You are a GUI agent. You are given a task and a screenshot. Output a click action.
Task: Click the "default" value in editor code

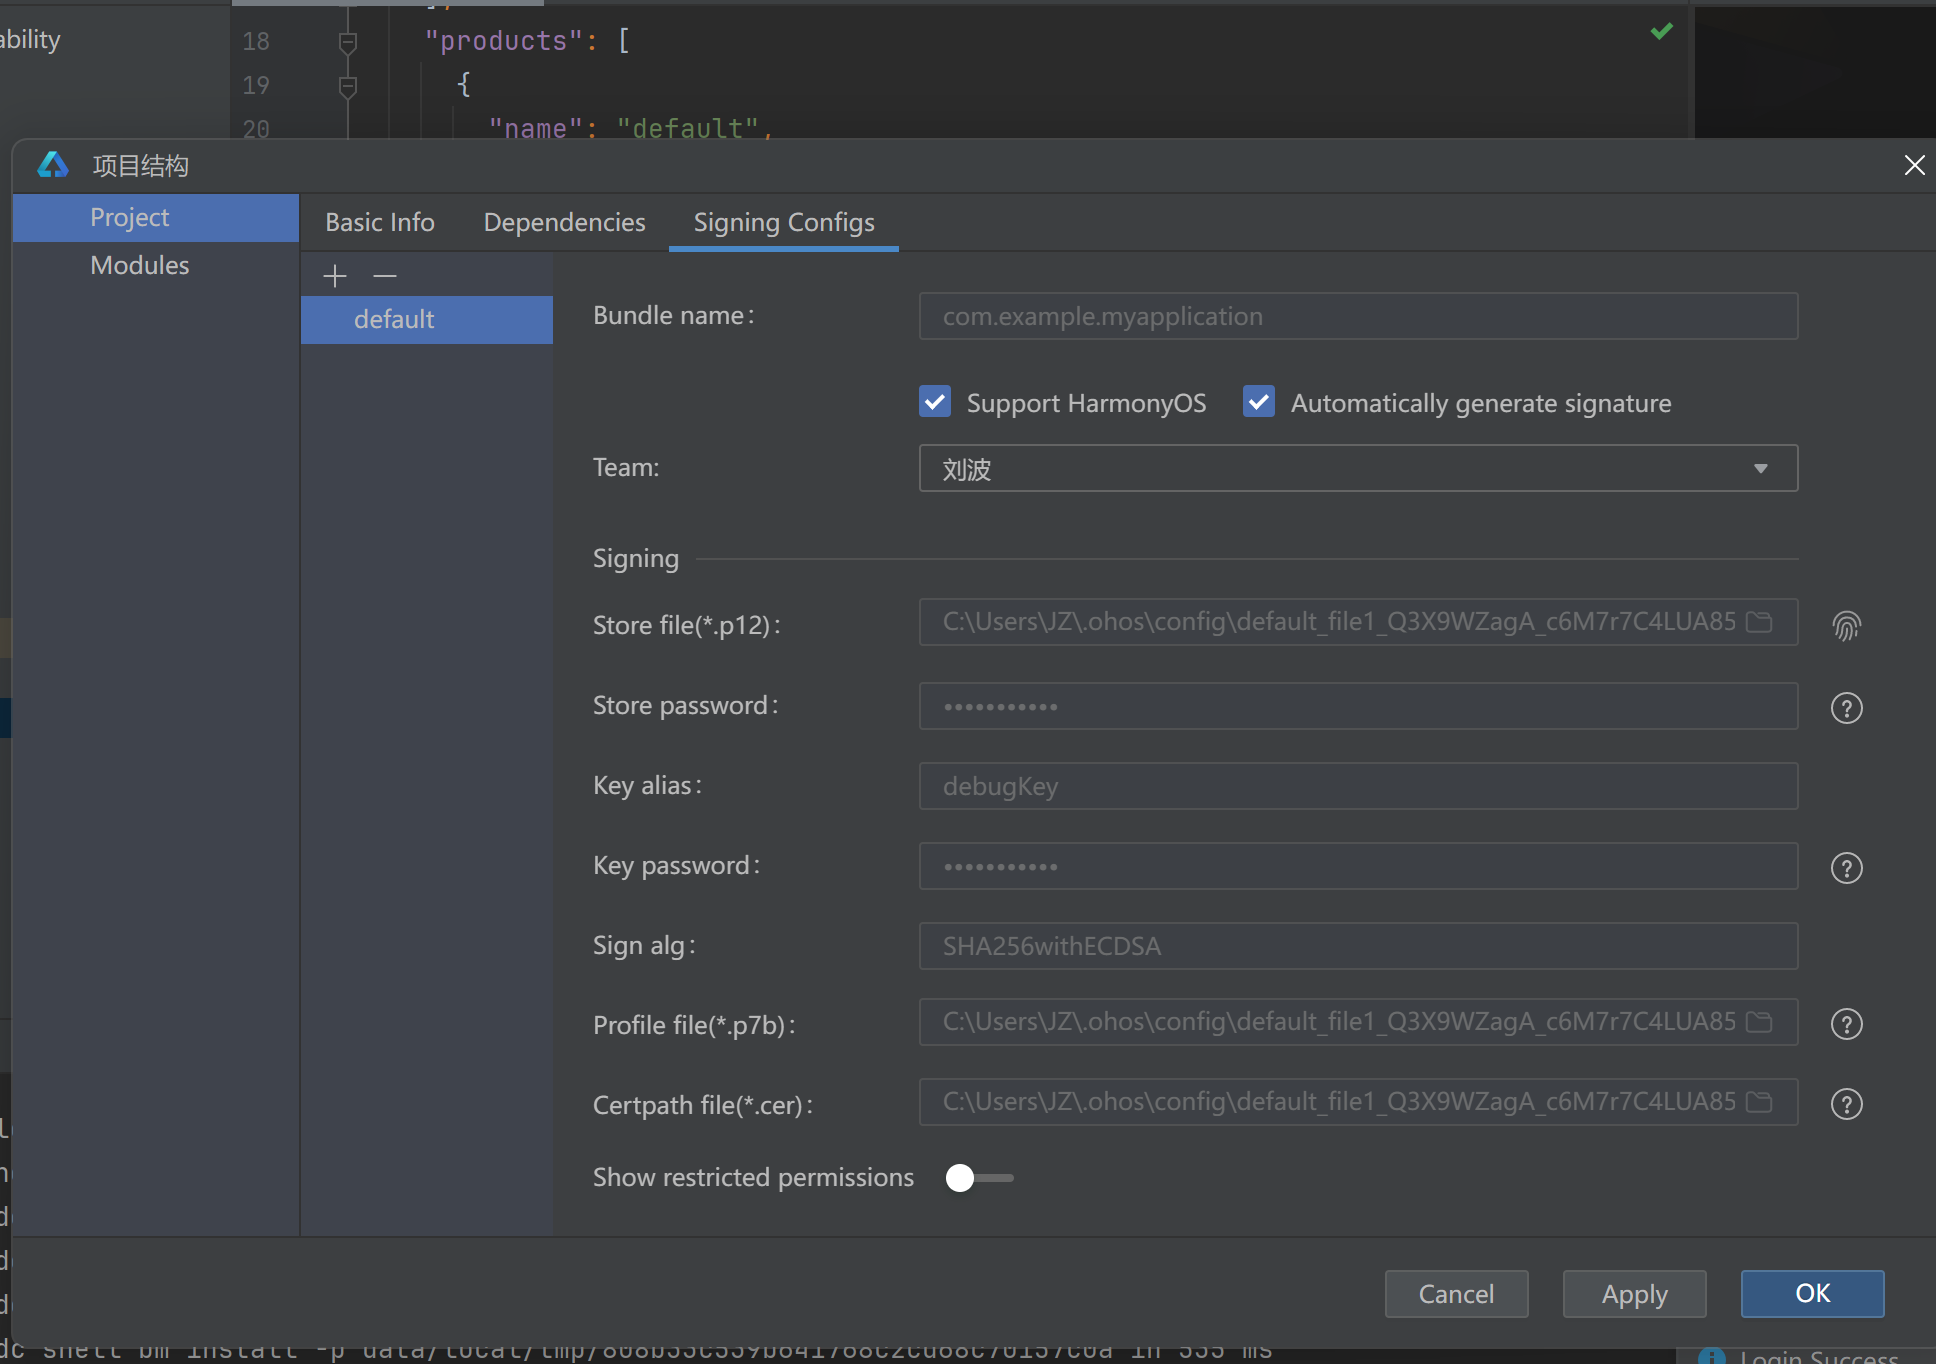[x=688, y=128]
